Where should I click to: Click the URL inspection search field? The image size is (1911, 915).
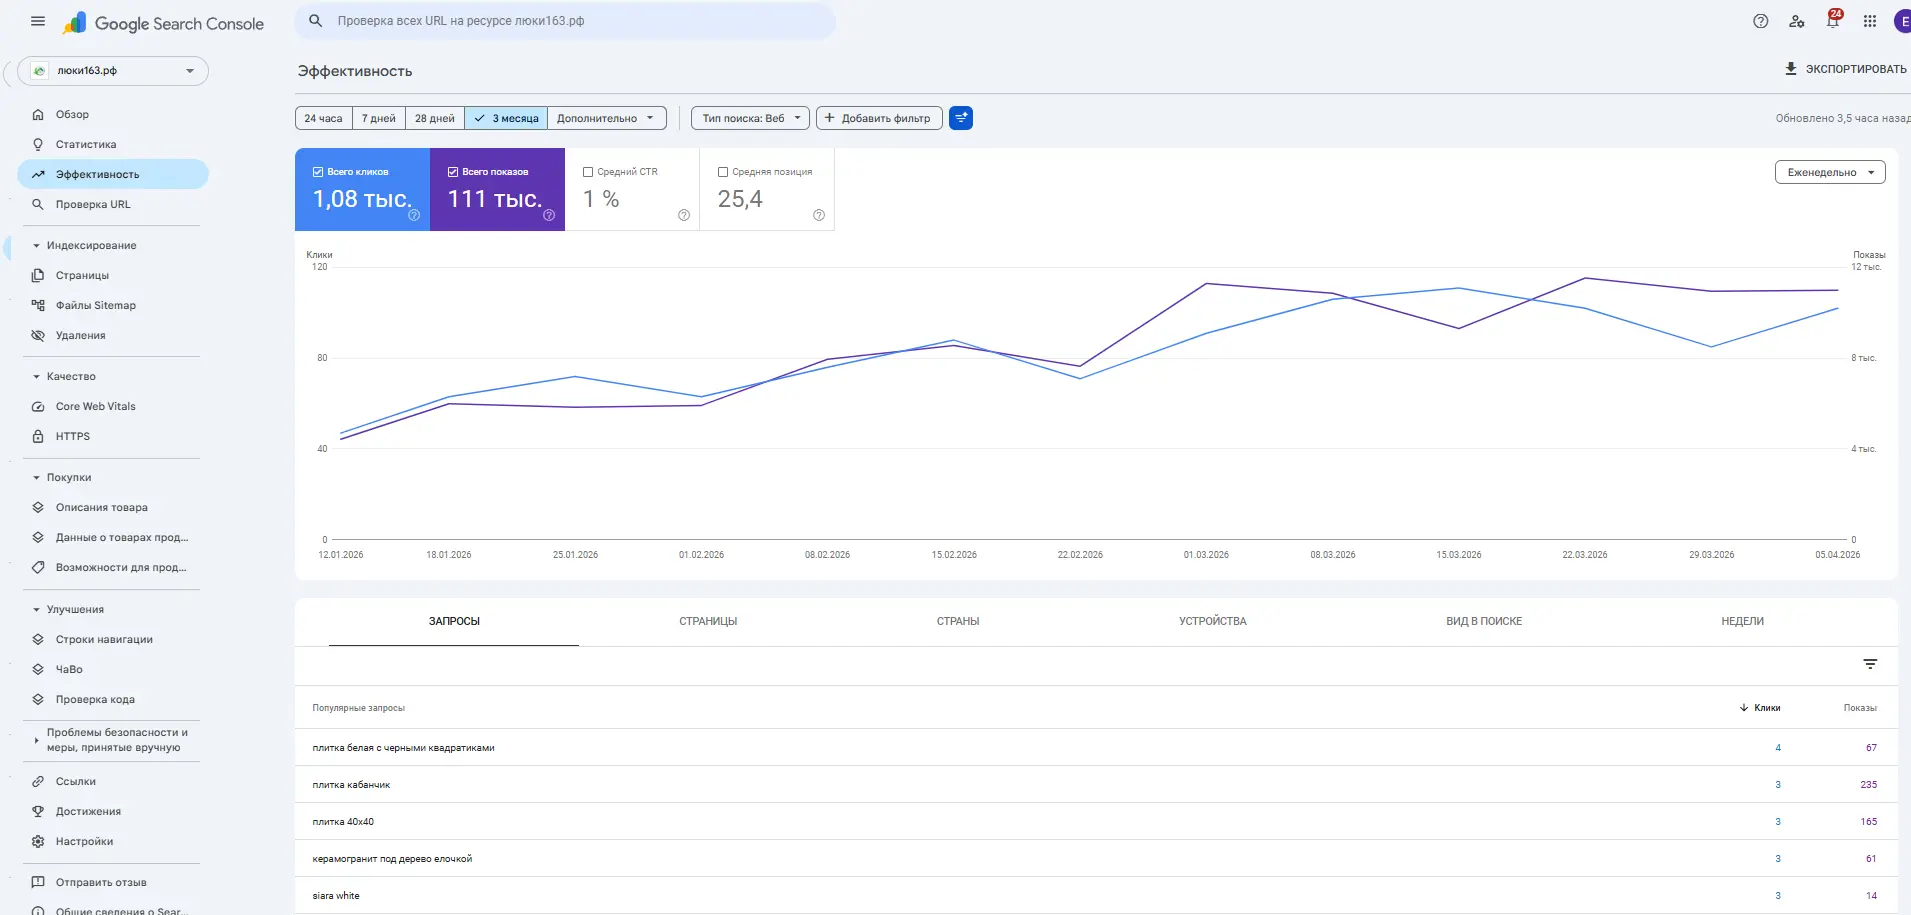click(565, 21)
